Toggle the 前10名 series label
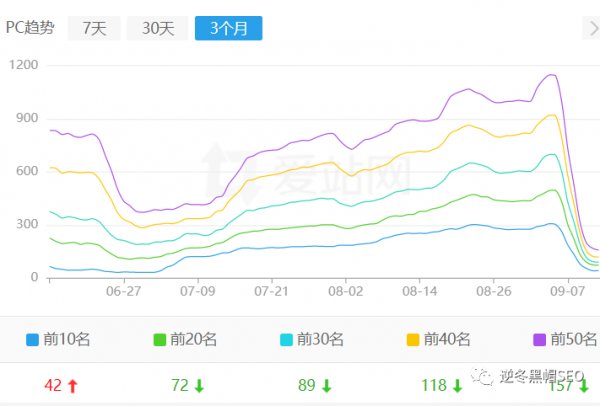 (67, 340)
